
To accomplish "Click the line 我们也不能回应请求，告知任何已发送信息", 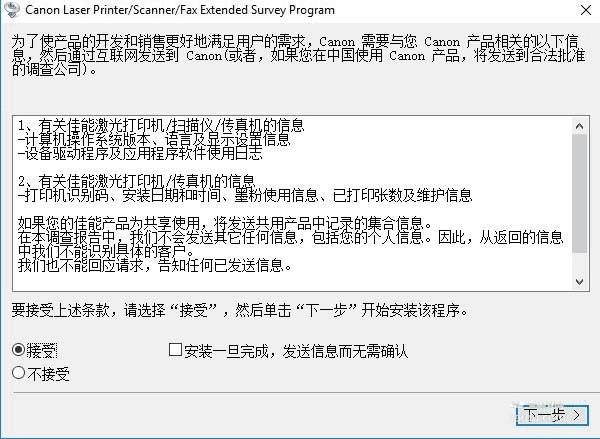I will click(155, 265).
